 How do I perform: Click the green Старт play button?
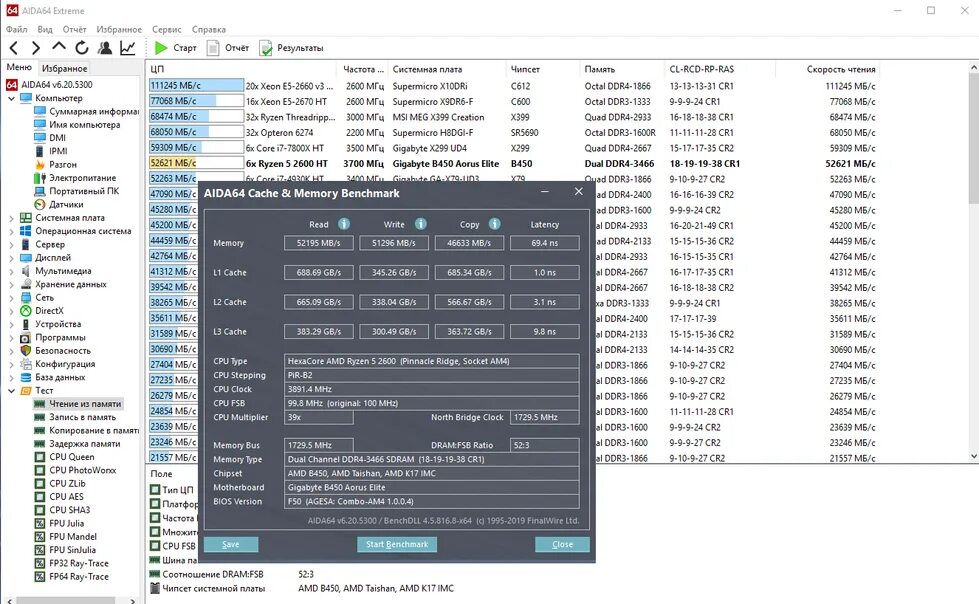click(x=175, y=47)
